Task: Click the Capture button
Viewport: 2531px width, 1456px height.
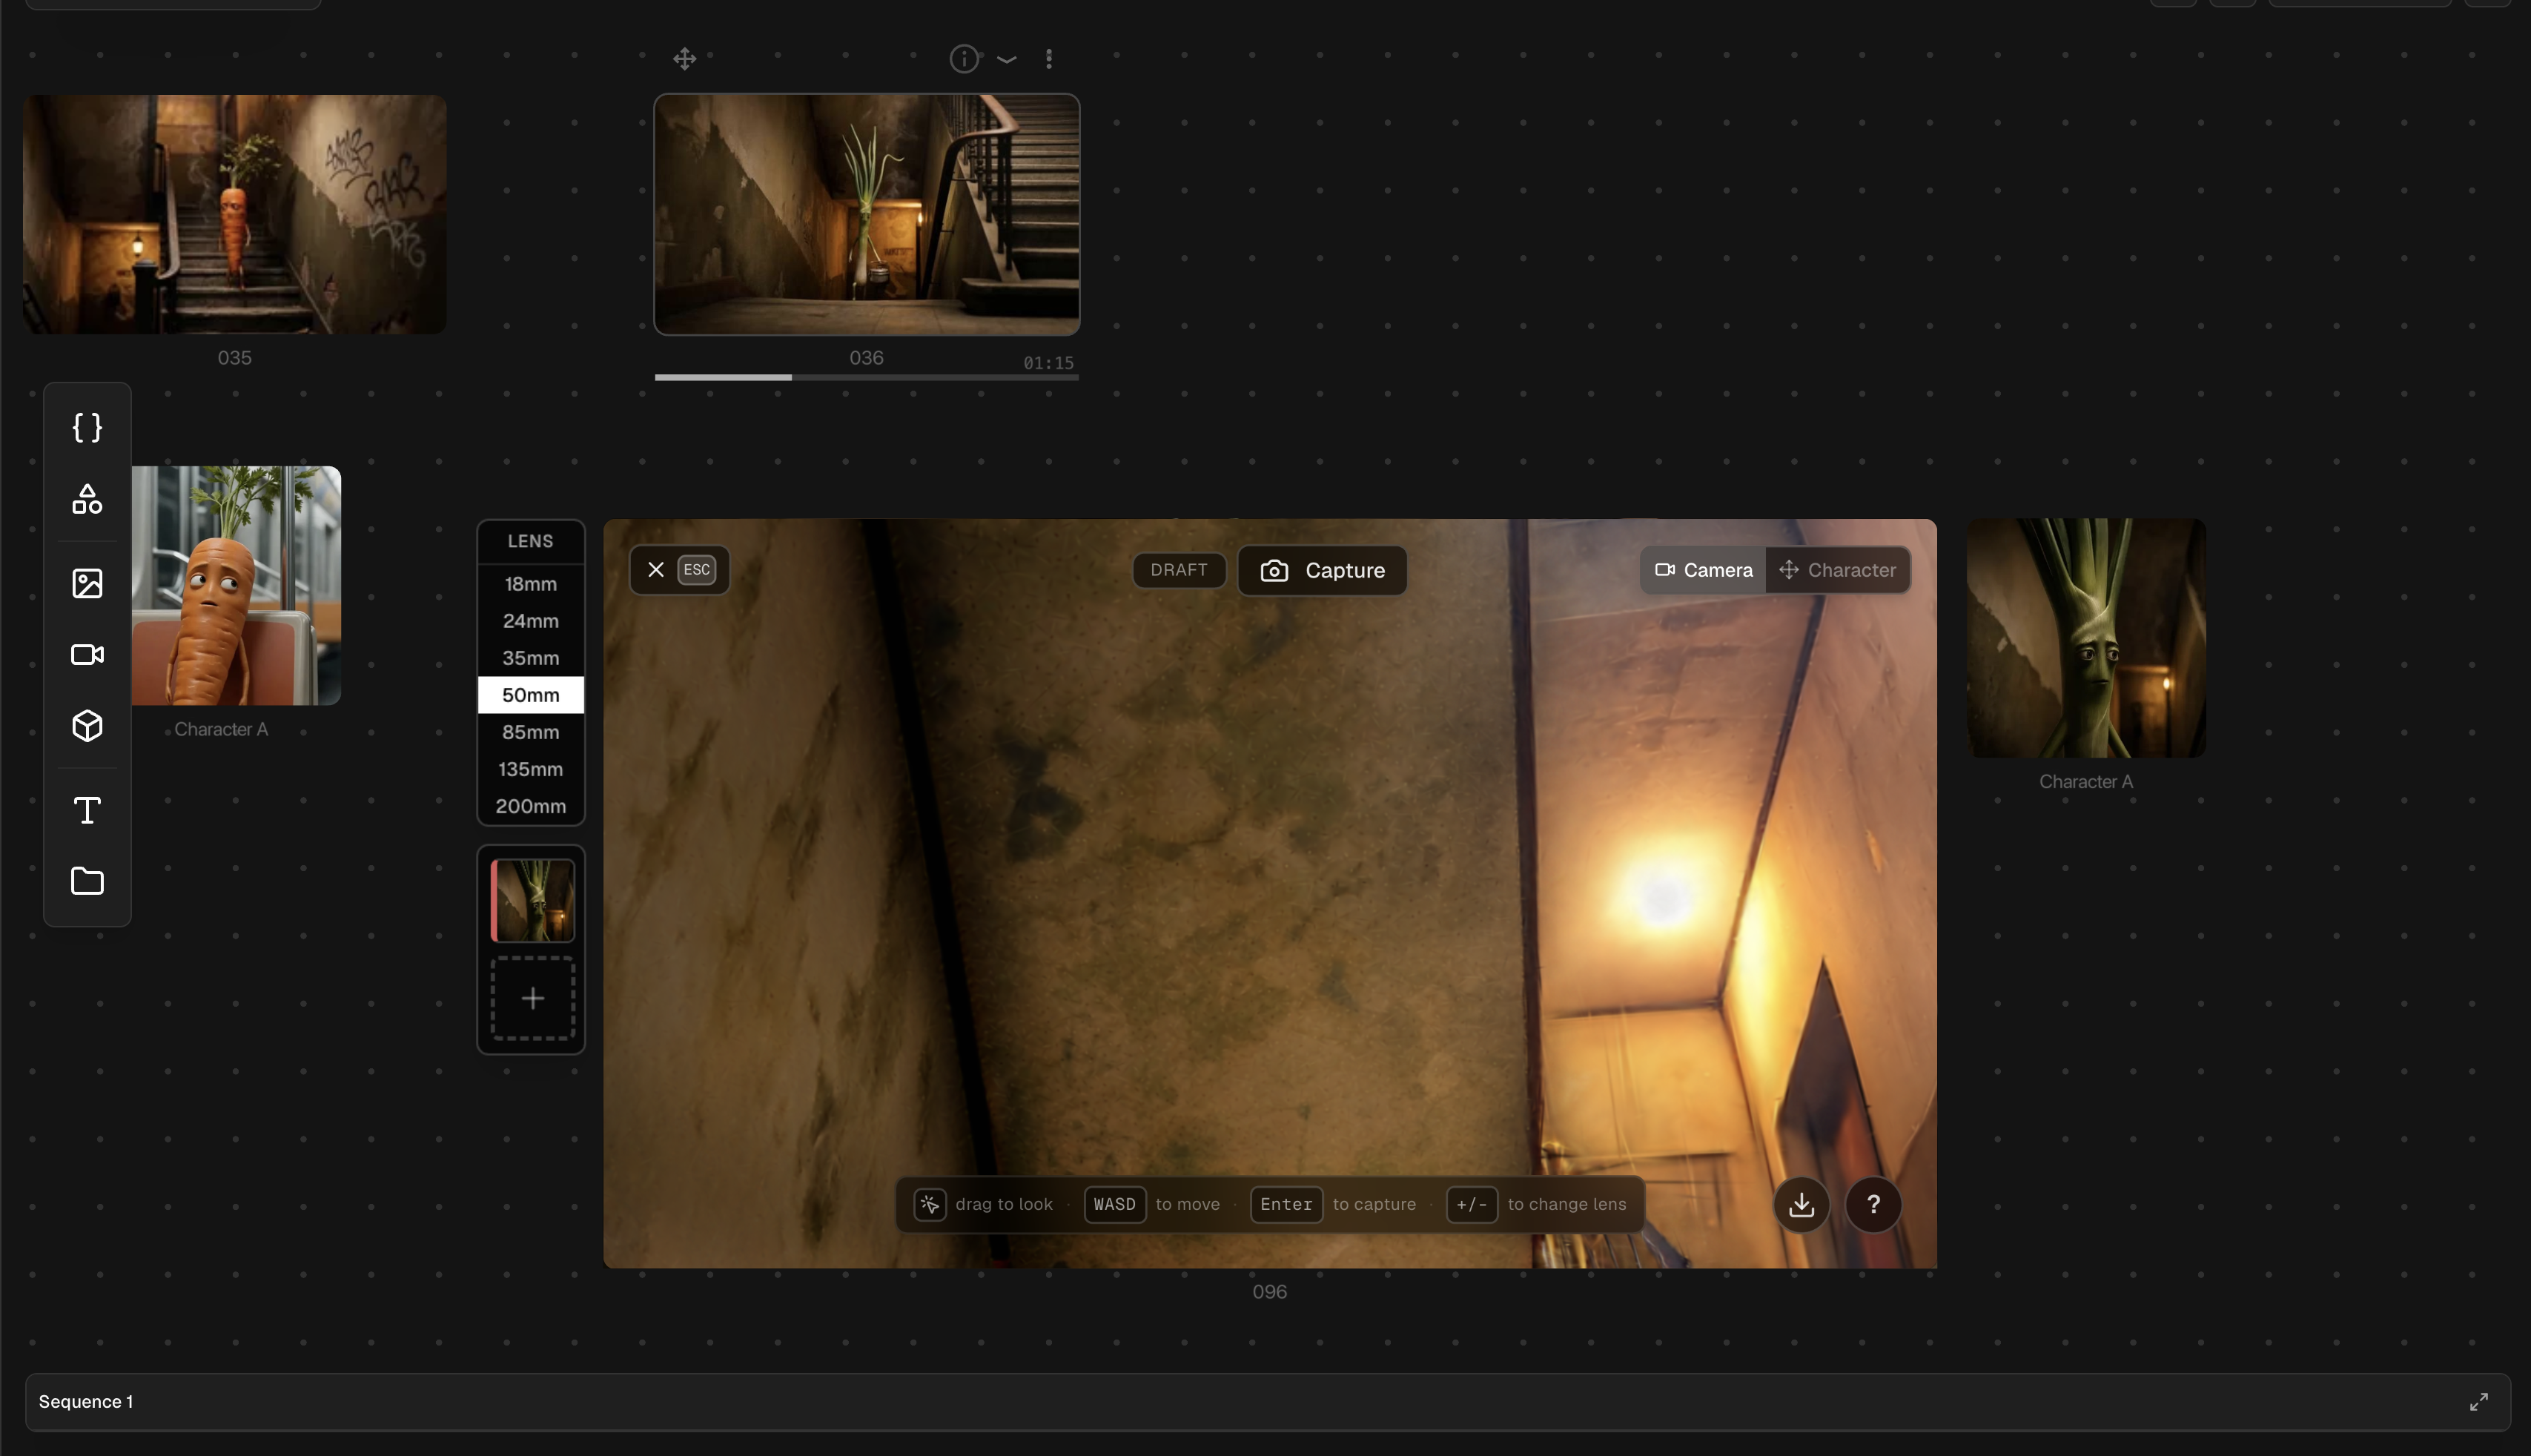Action: point(1322,570)
